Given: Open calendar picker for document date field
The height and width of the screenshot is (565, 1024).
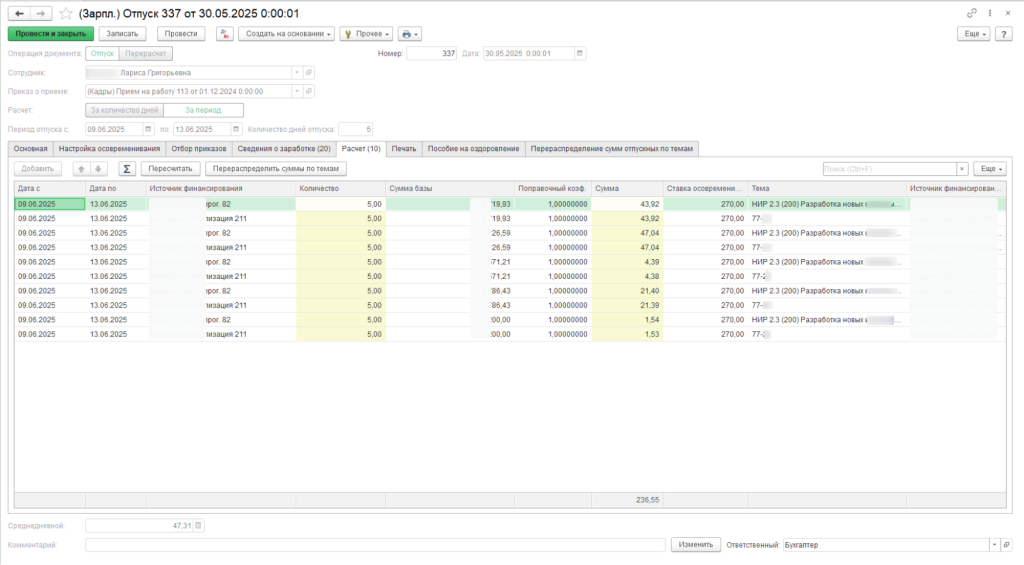Looking at the screenshot, I should (x=580, y=54).
